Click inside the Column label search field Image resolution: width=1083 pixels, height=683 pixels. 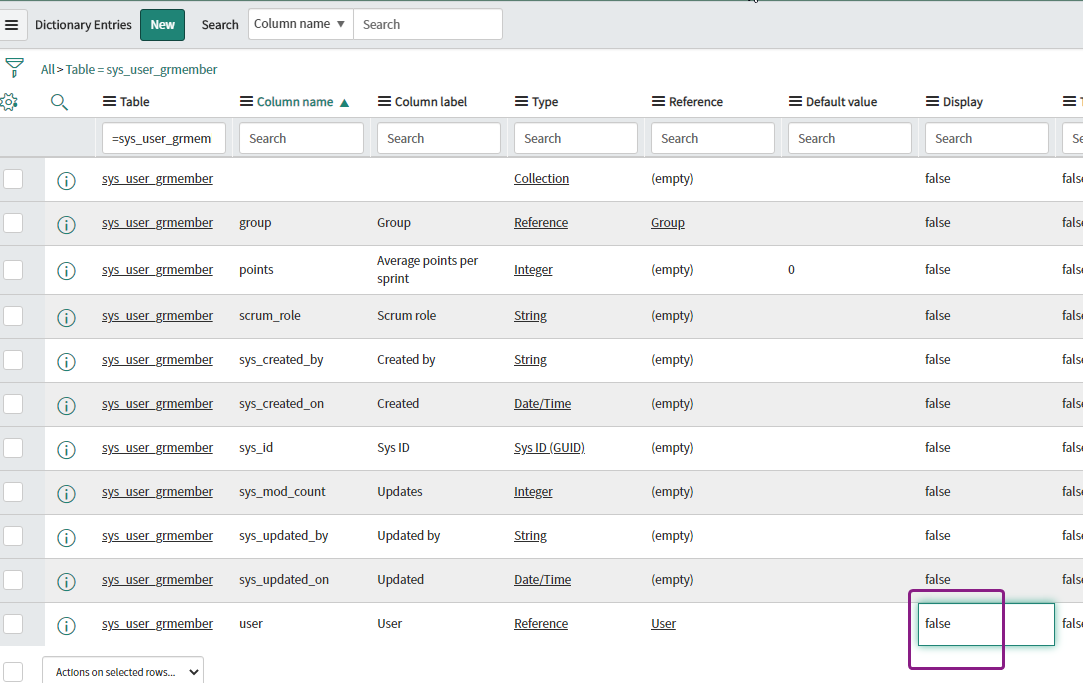tap(438, 138)
